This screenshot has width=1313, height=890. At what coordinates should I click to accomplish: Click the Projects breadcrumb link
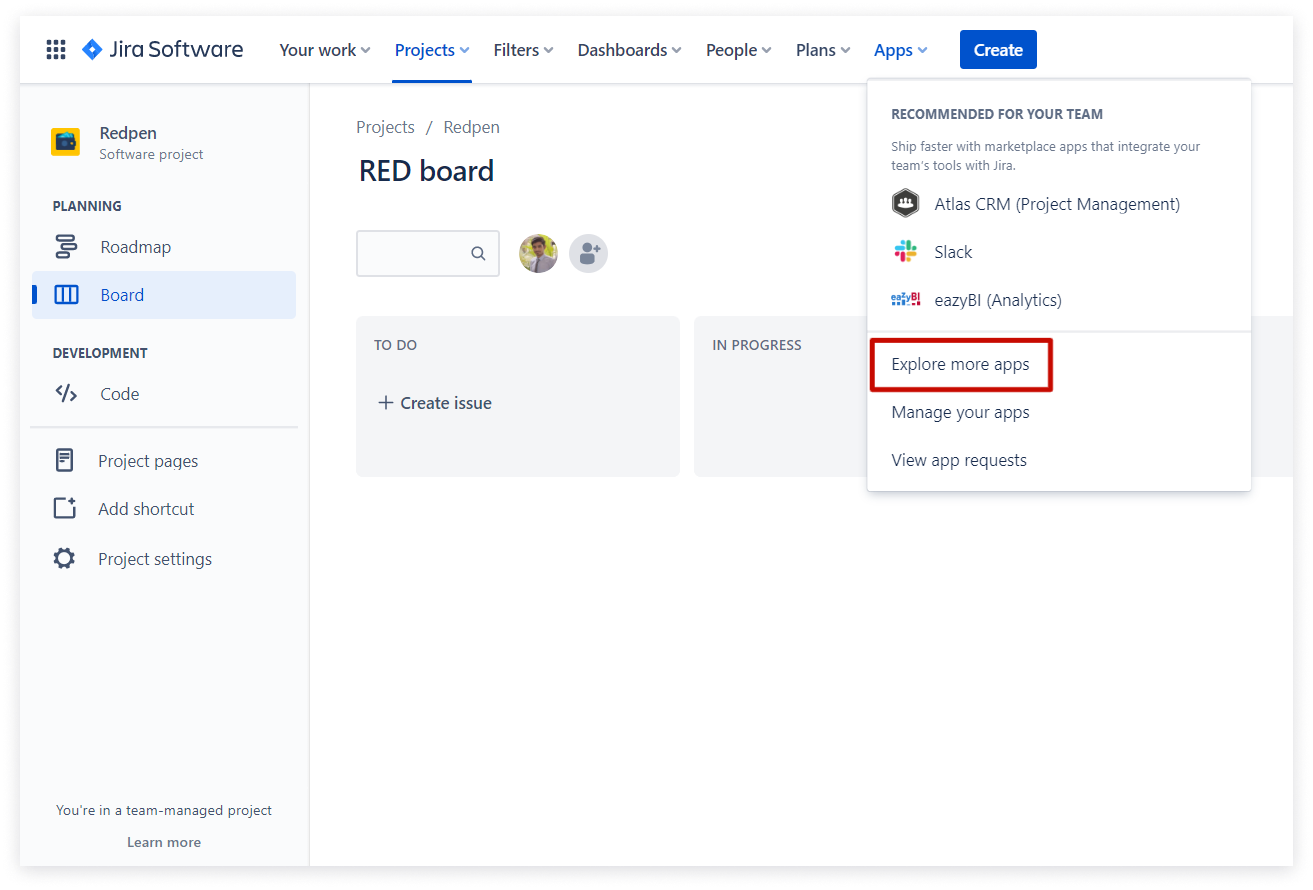point(385,127)
